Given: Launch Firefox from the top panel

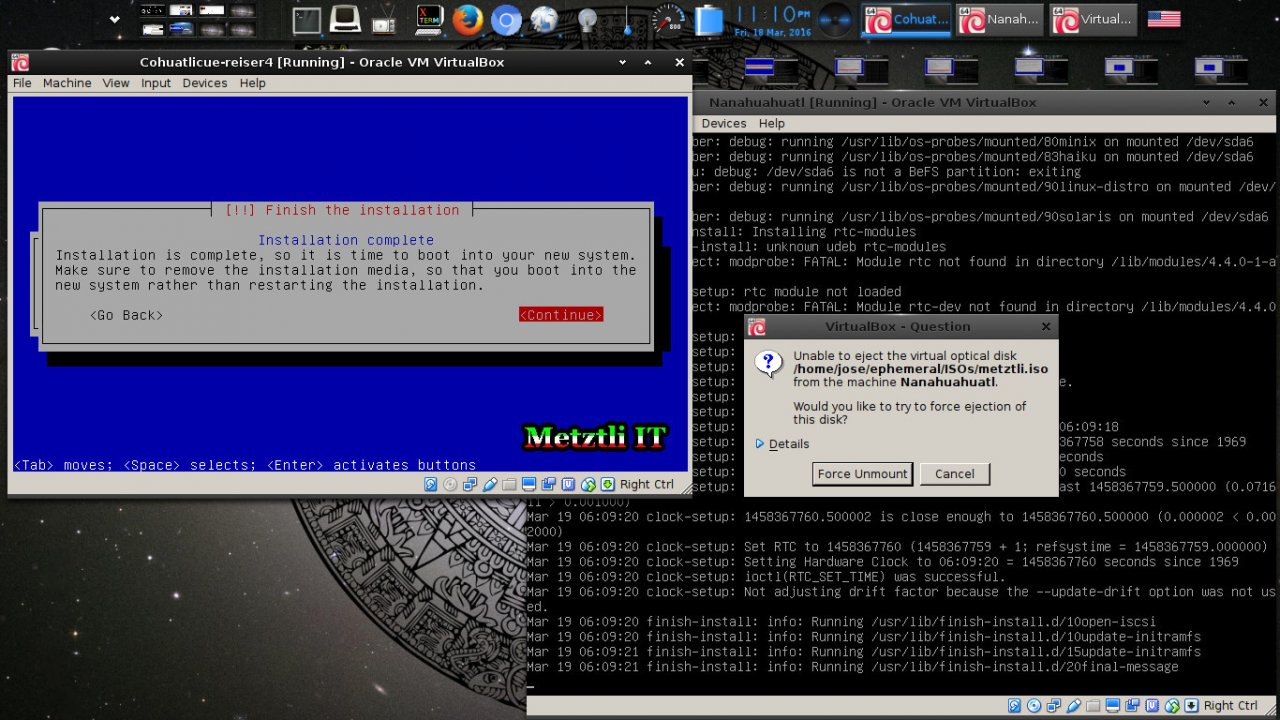Looking at the screenshot, I should pyautogui.click(x=468, y=20).
